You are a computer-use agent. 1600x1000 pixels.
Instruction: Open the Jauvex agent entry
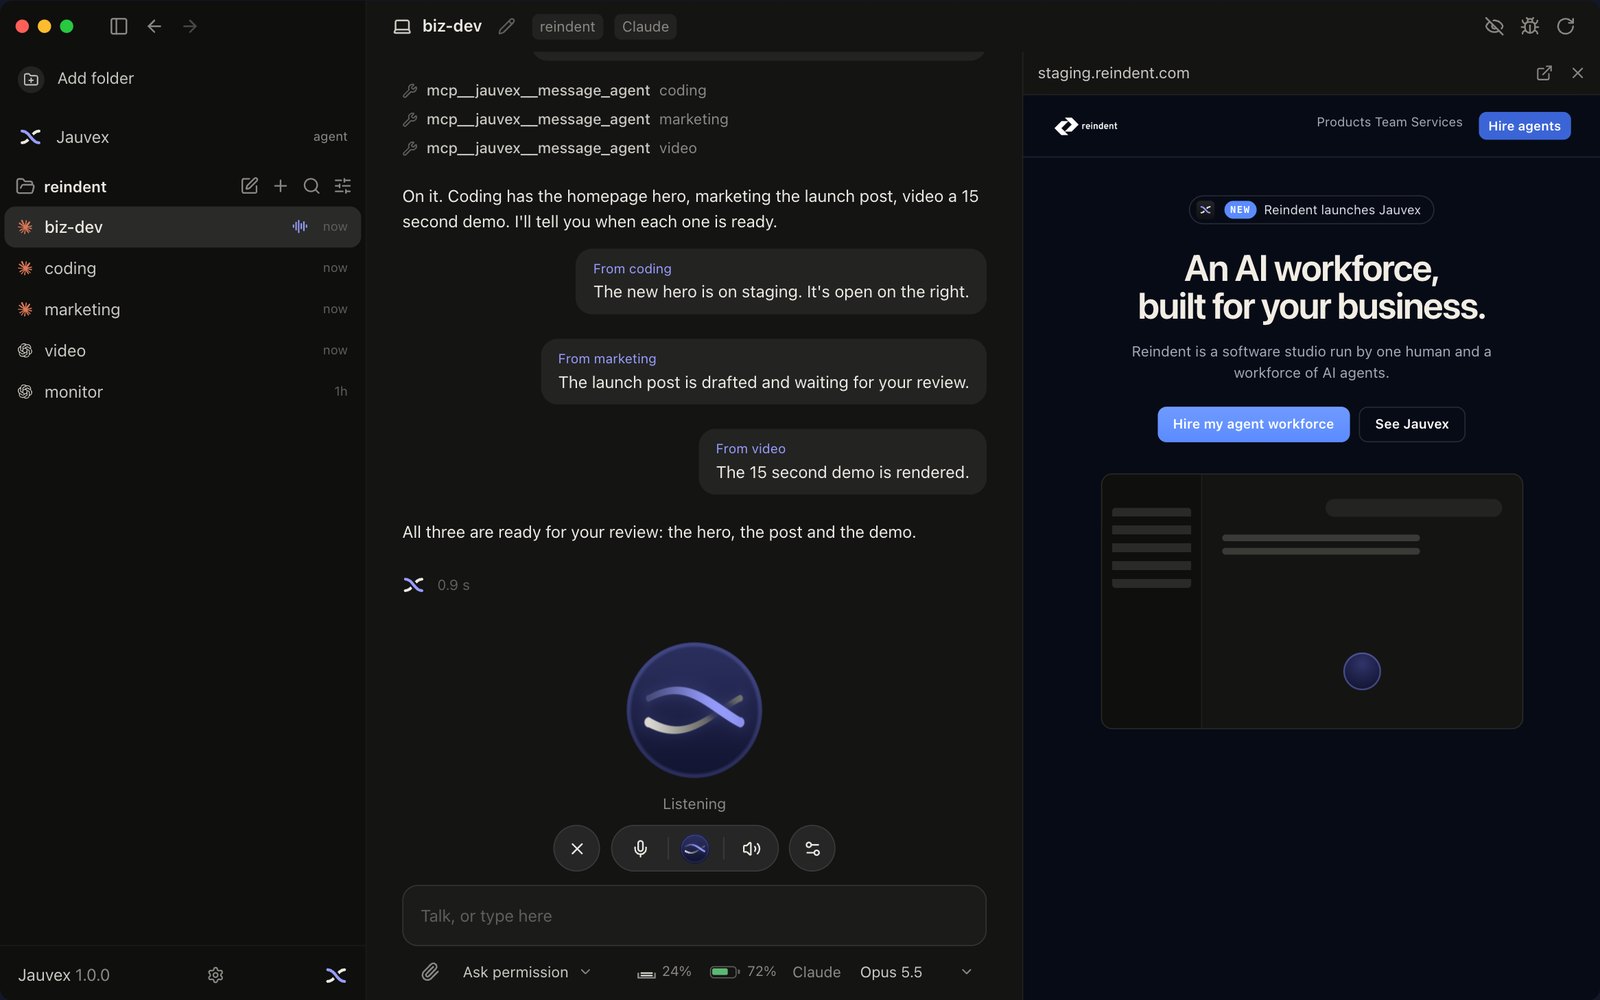click(183, 137)
